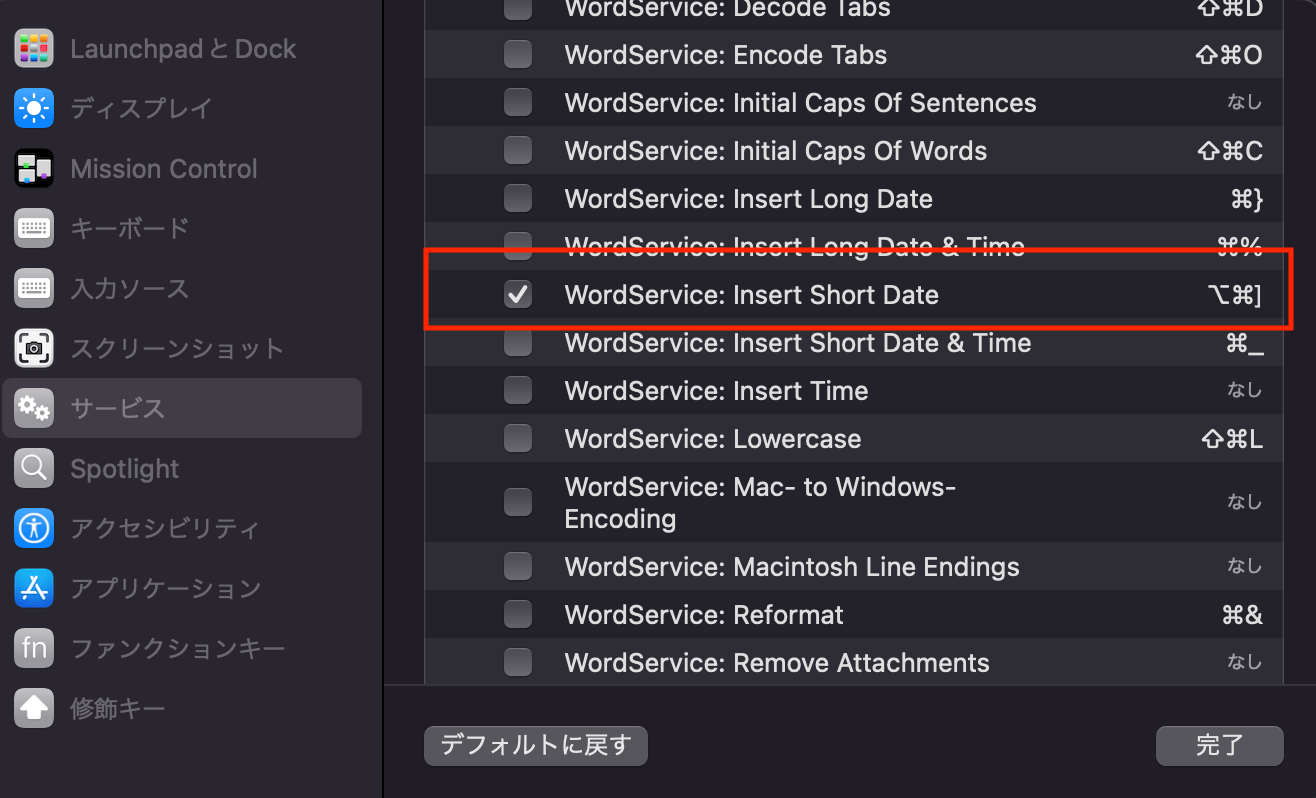Image resolution: width=1316 pixels, height=798 pixels.
Task: Open the スクリーンショット camera icon
Action: (x=34, y=348)
